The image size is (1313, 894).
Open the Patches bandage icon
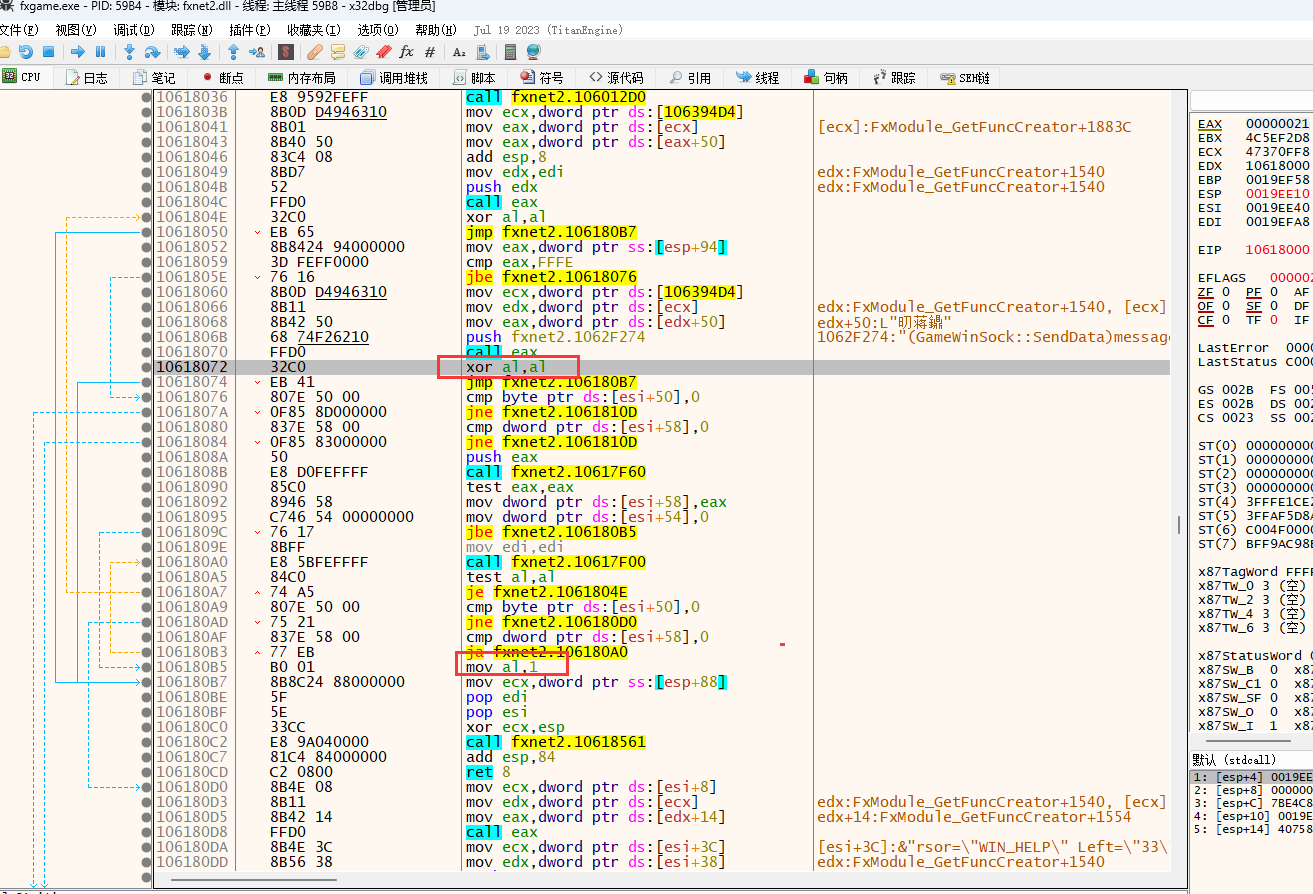(x=315, y=52)
